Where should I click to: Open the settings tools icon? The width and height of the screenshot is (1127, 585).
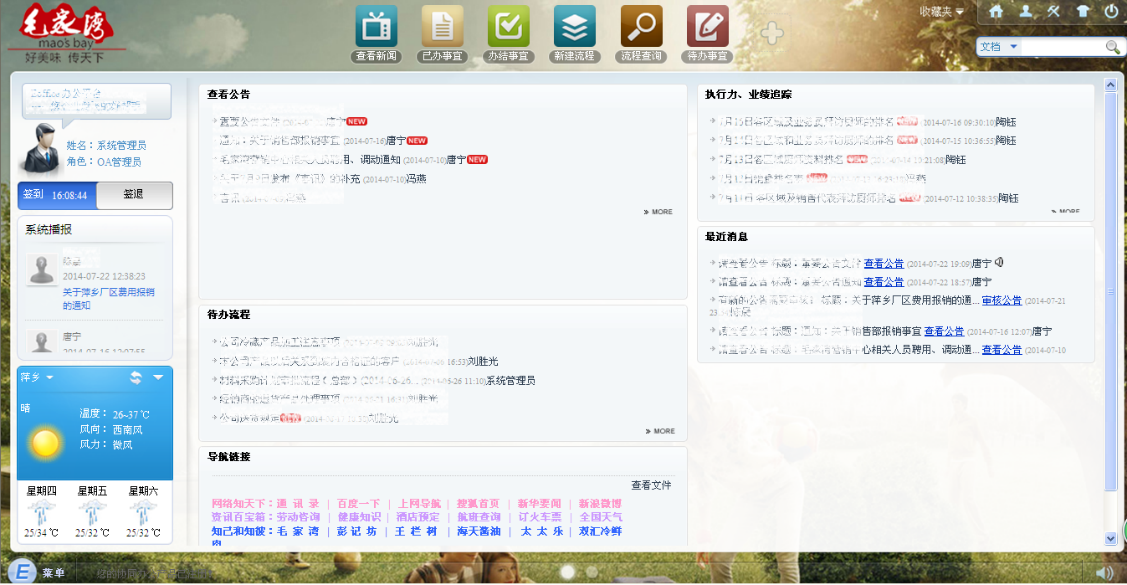point(1054,11)
